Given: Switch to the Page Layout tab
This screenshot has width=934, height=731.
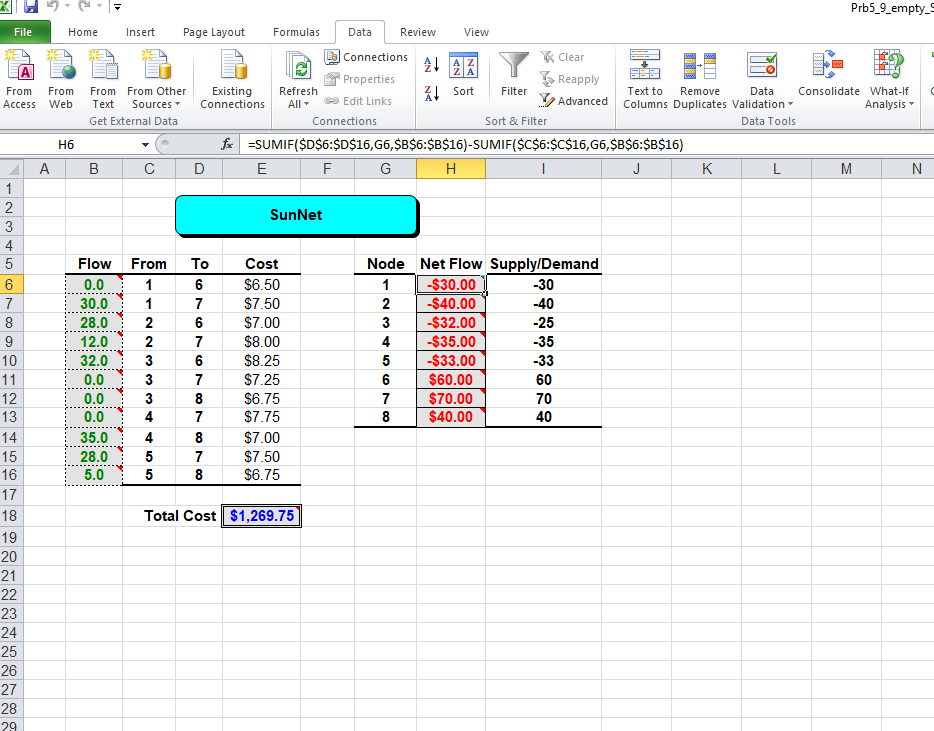Looking at the screenshot, I should [x=213, y=32].
